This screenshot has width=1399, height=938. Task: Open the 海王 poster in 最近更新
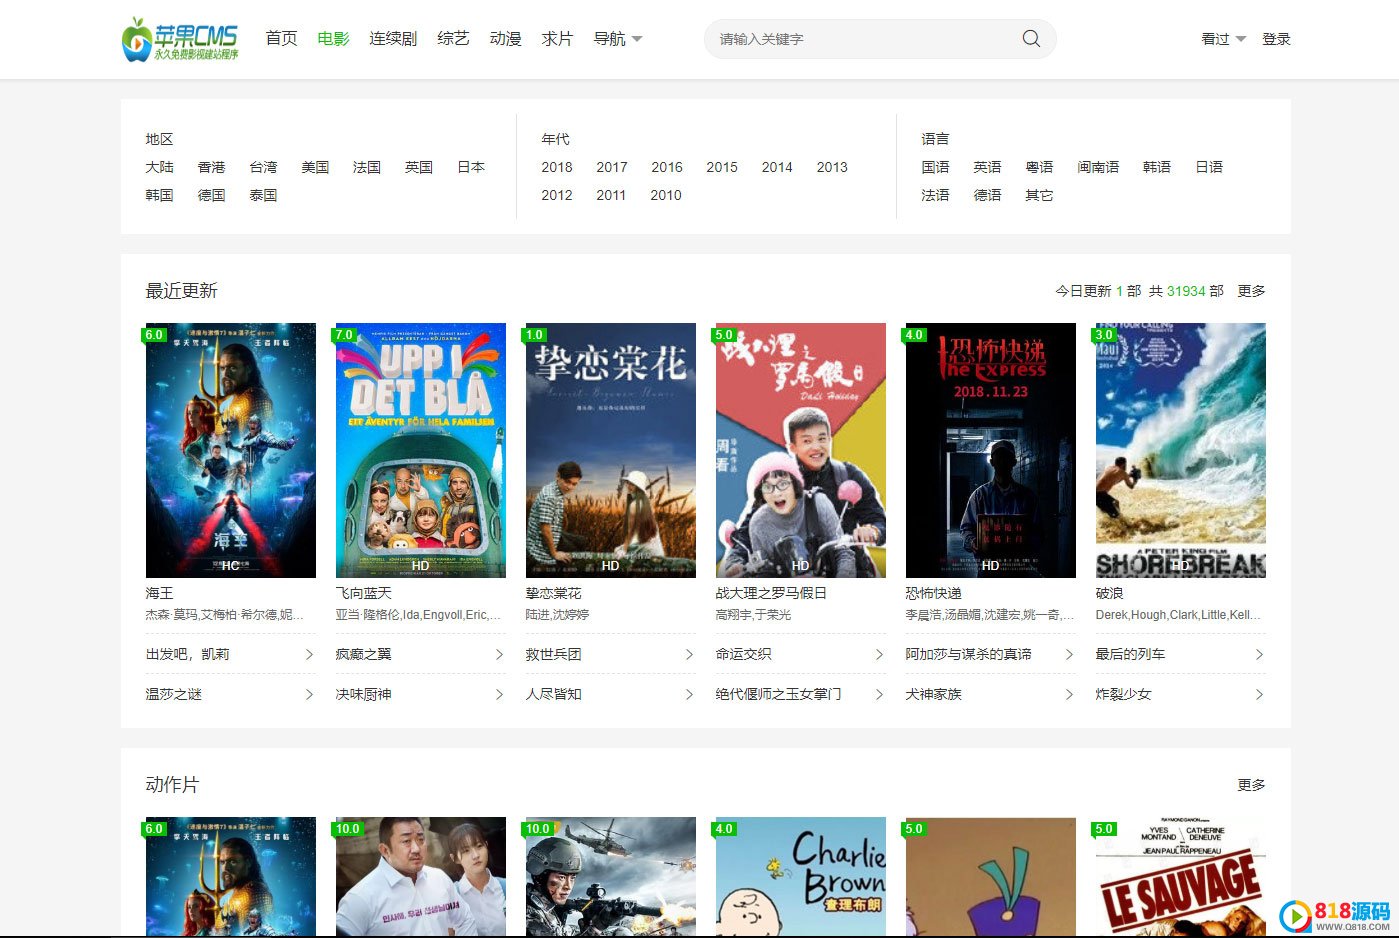click(231, 450)
